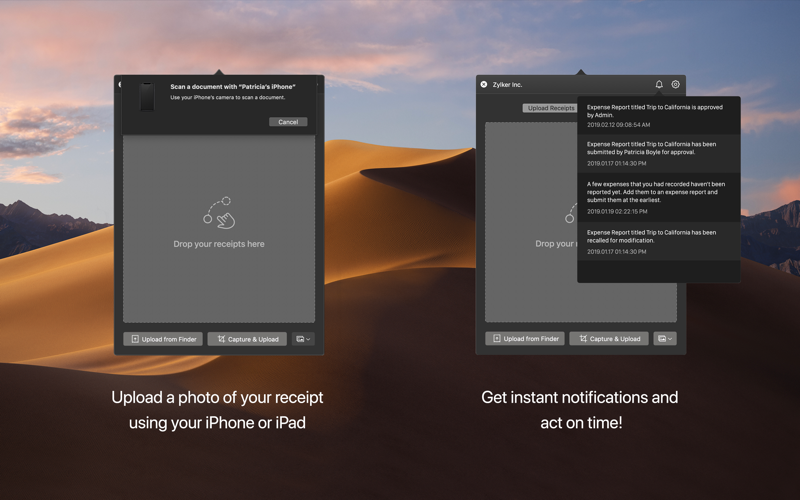Select the Upload Receipts tab
This screenshot has height=500, width=800.
[551, 108]
